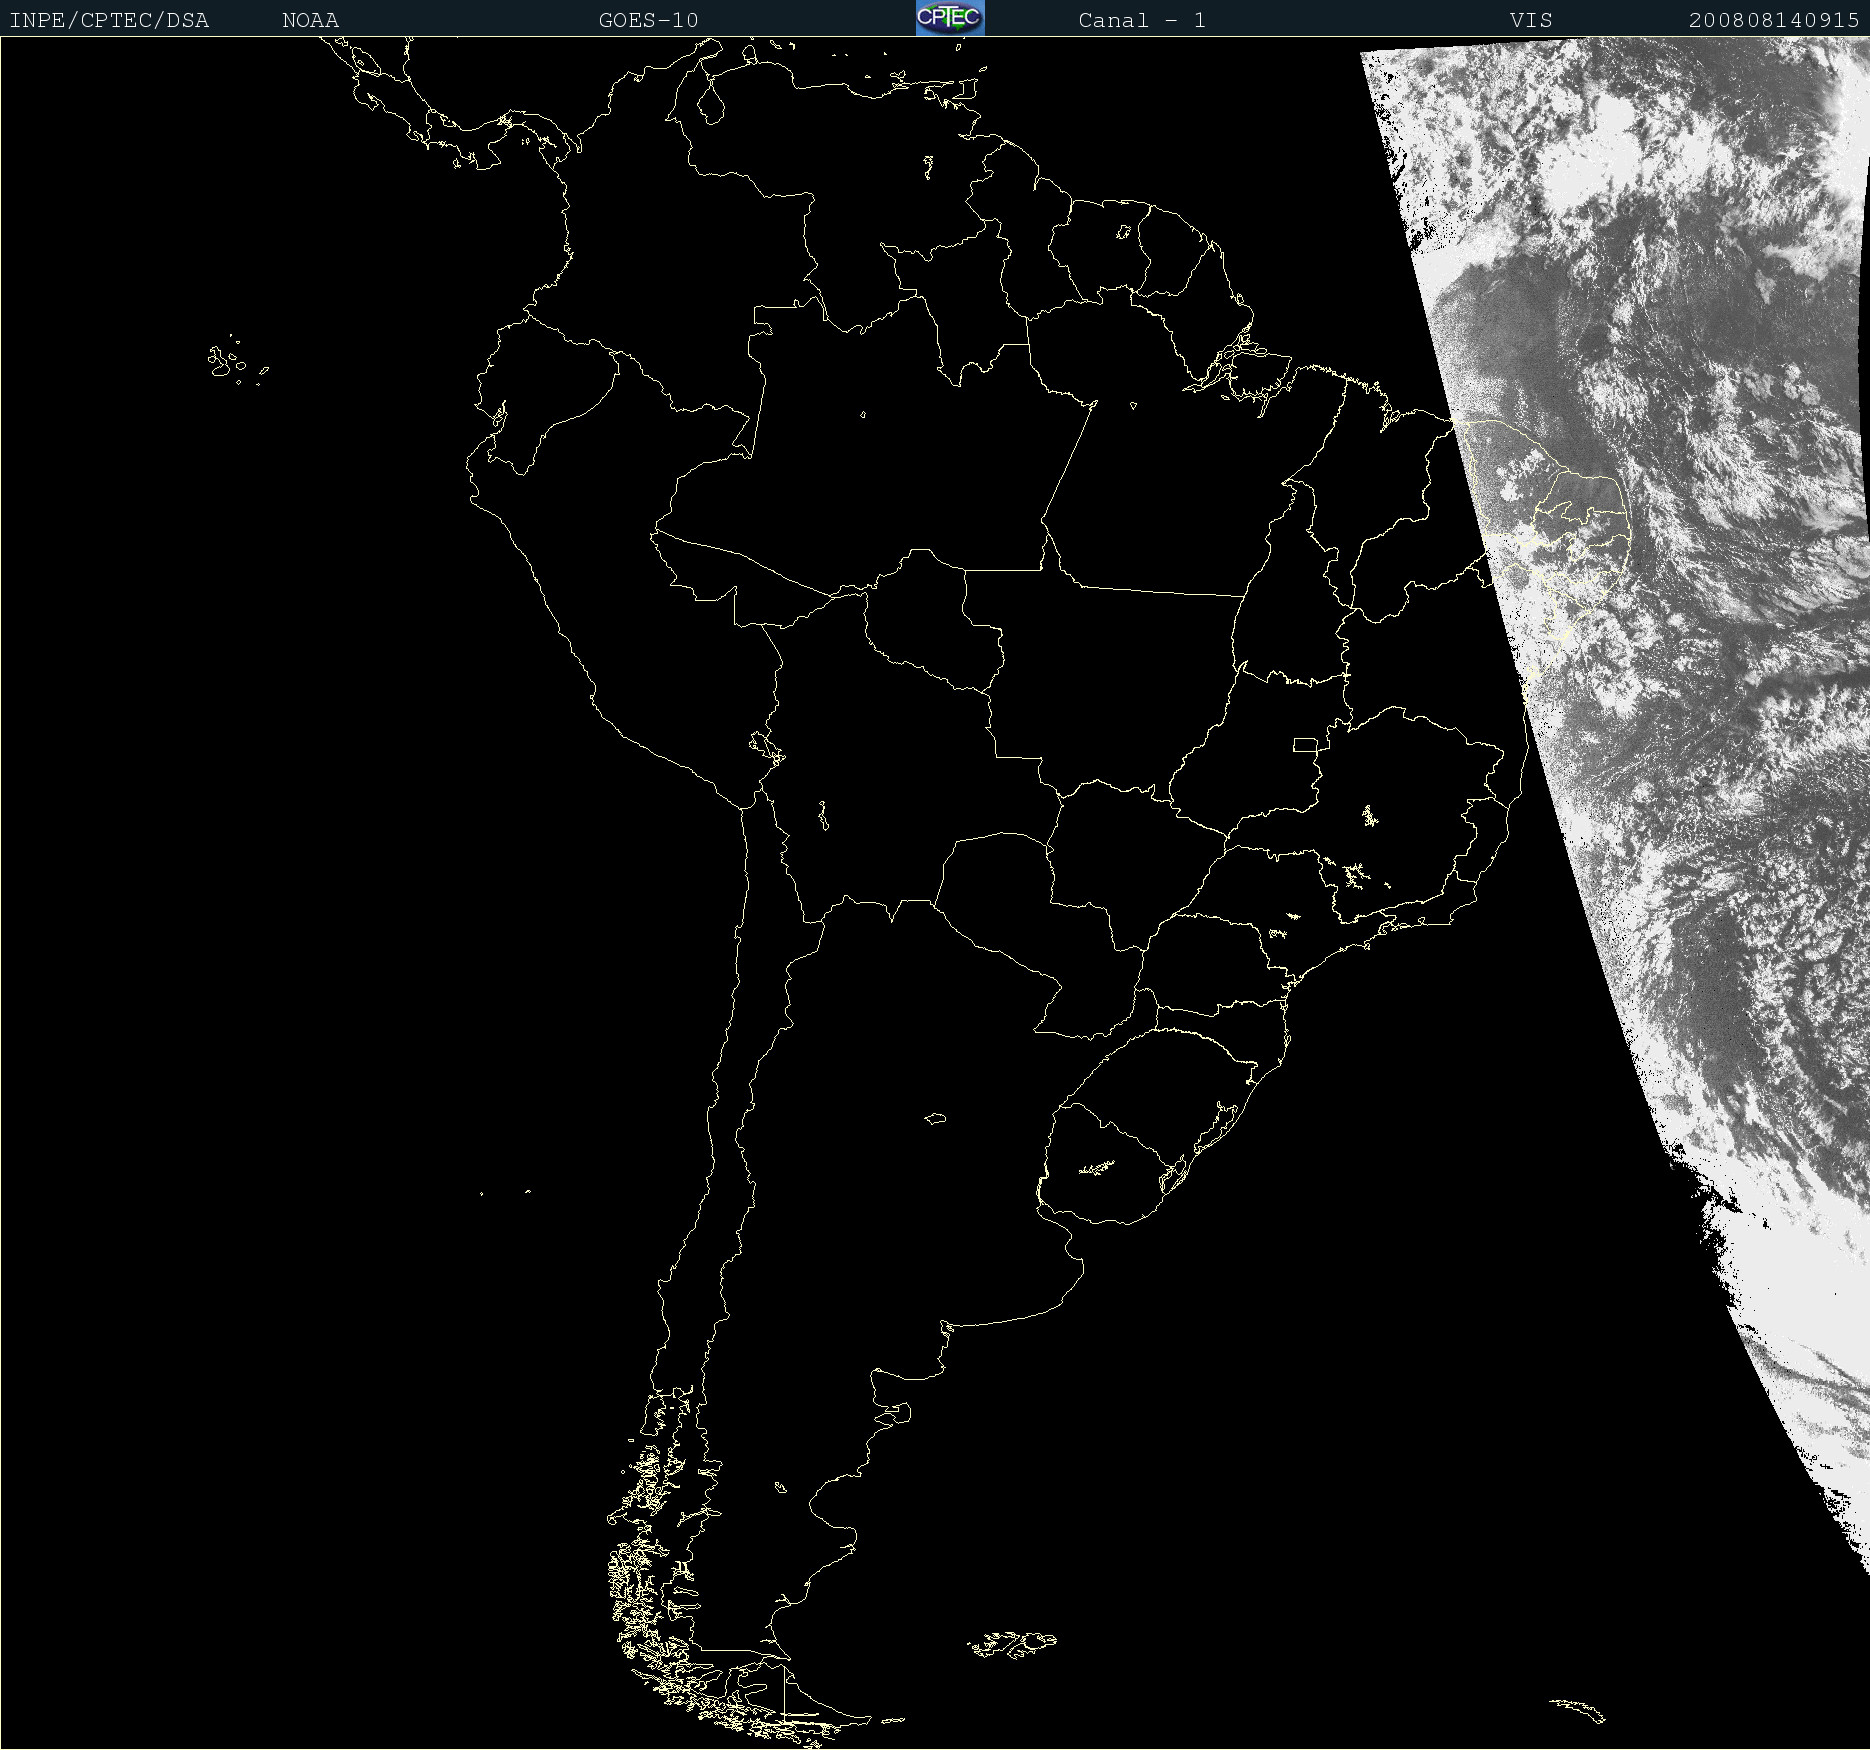Image resolution: width=1870 pixels, height=1750 pixels.
Task: Select the Canal - 1 label
Action: coord(1142,20)
